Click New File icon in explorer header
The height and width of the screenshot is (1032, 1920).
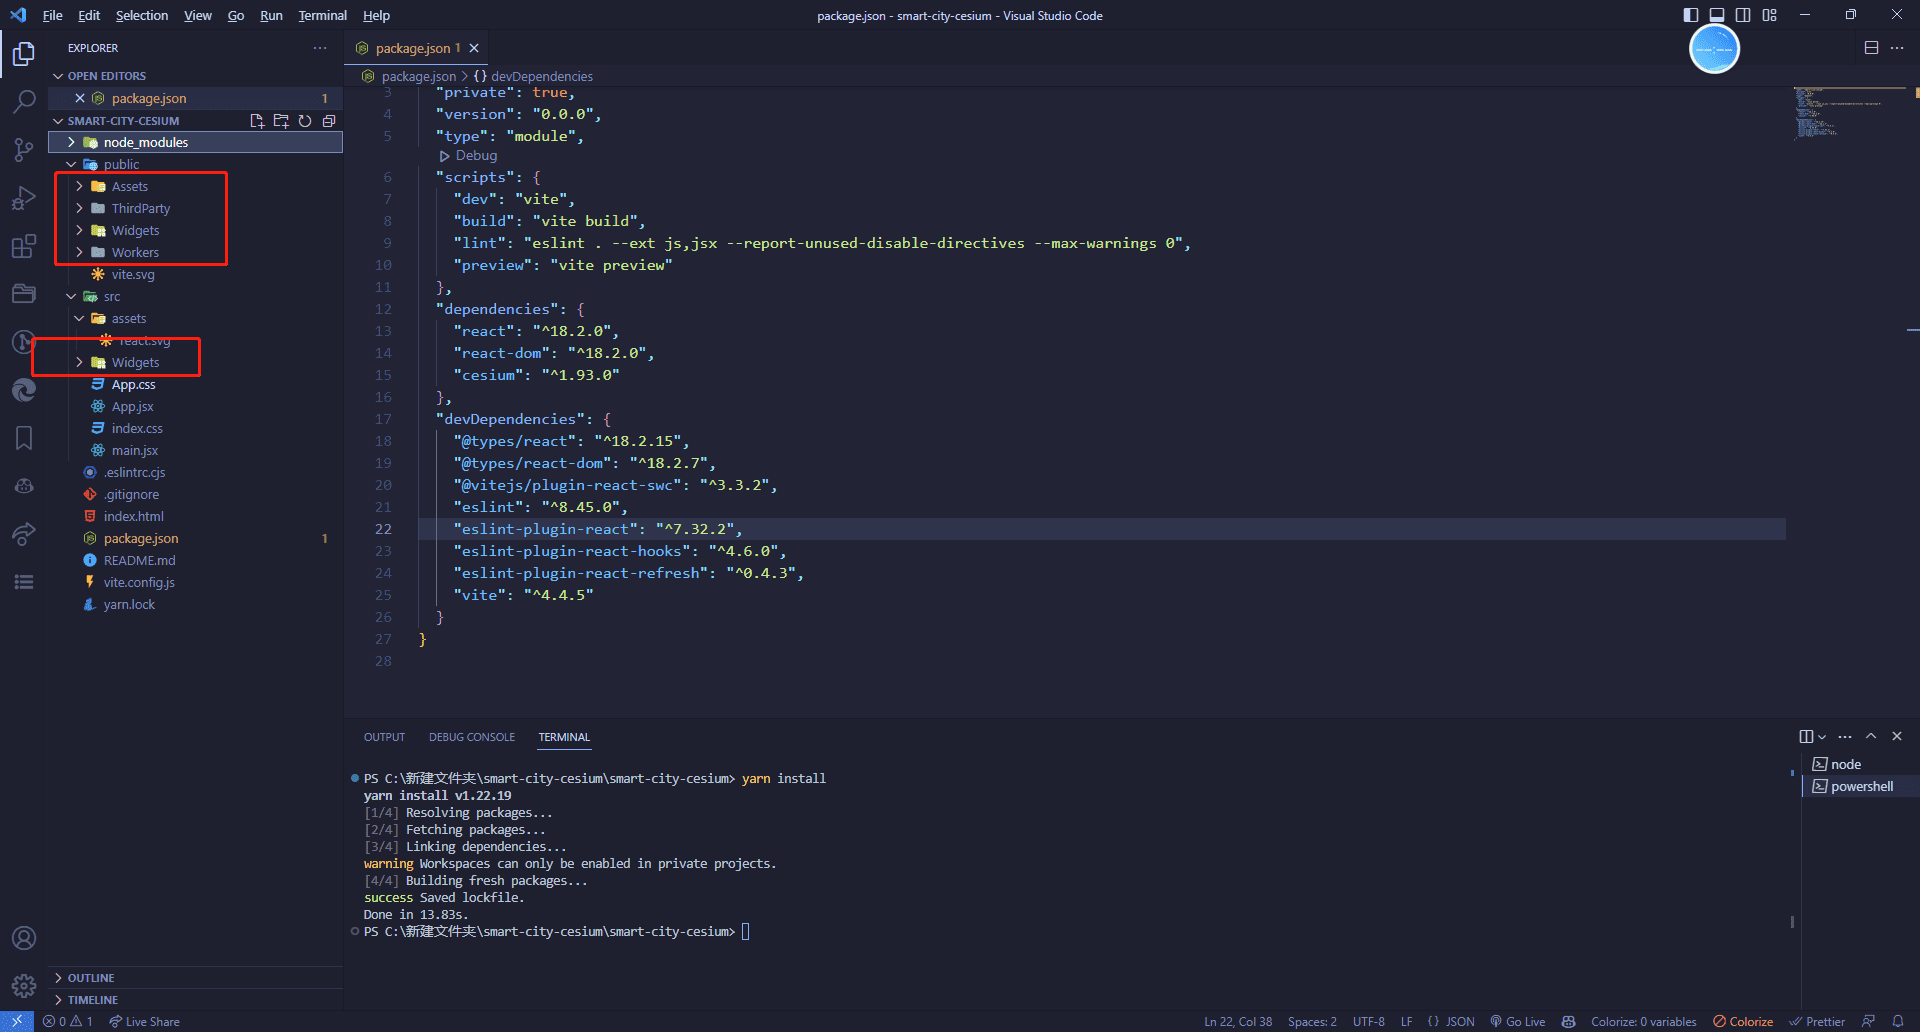[x=257, y=121]
